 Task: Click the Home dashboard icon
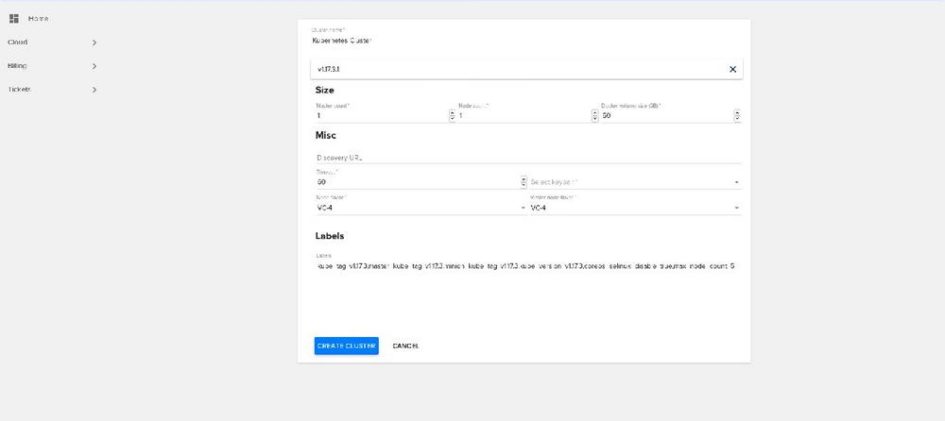point(14,20)
